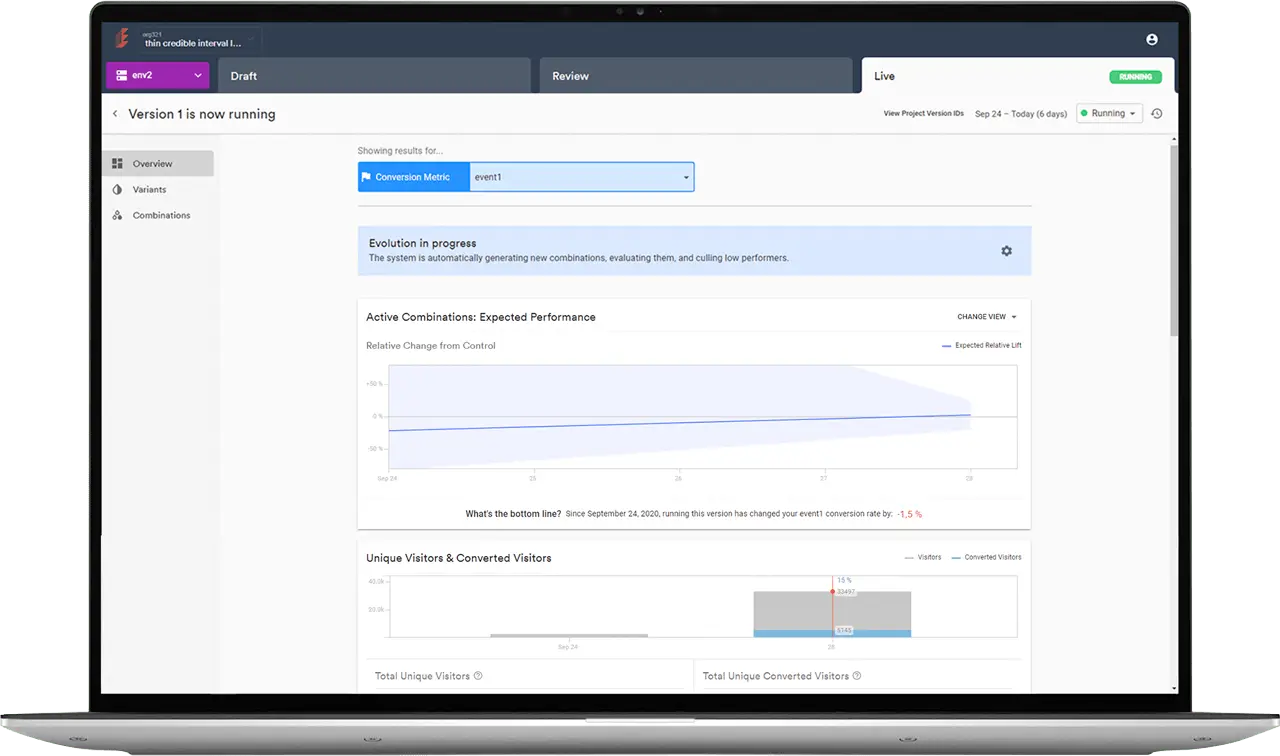Open the Change View menu
The image size is (1280, 756).
pyautogui.click(x=986, y=317)
